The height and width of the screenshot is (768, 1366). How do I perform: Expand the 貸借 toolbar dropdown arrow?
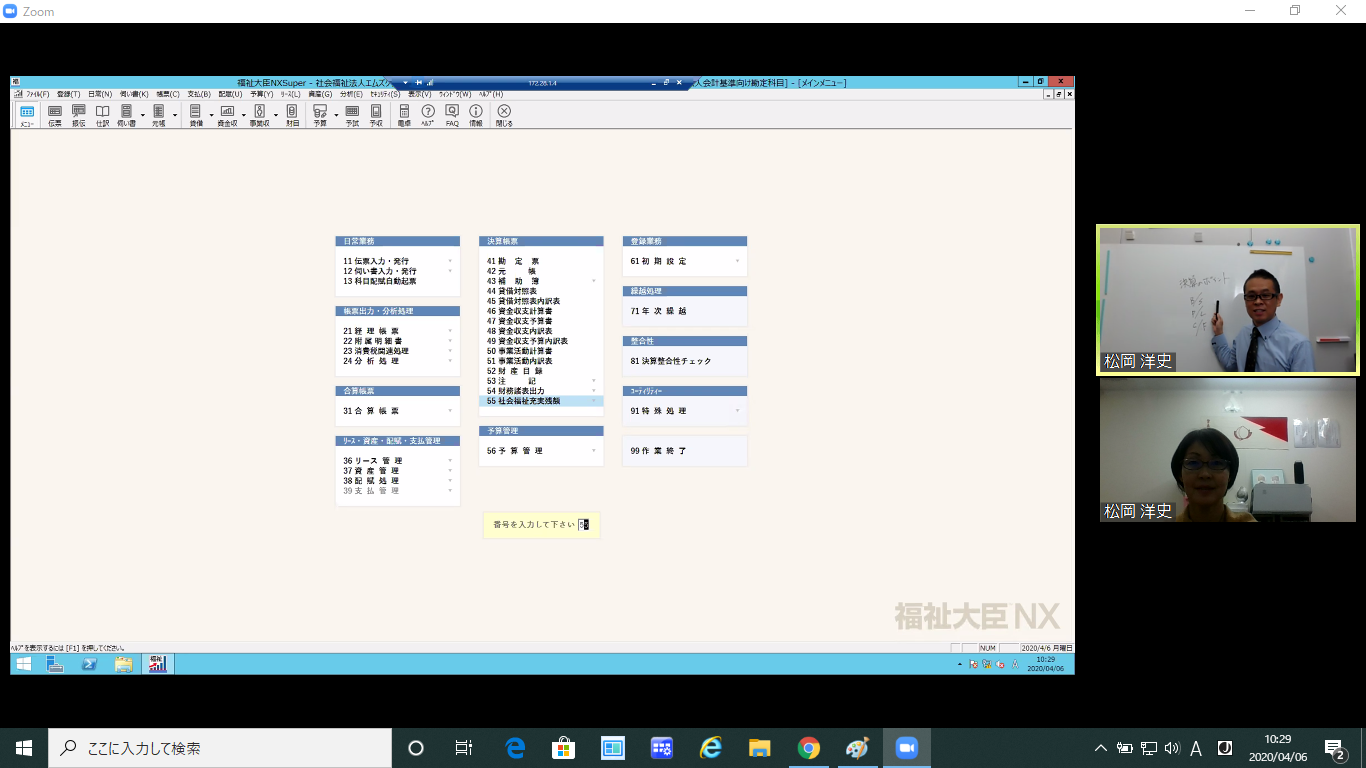point(211,115)
